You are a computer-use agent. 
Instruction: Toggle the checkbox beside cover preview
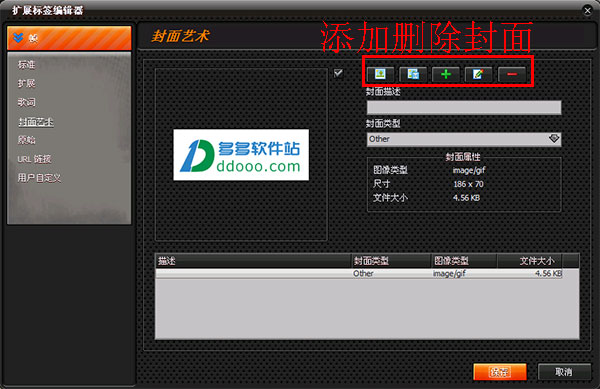(x=338, y=73)
